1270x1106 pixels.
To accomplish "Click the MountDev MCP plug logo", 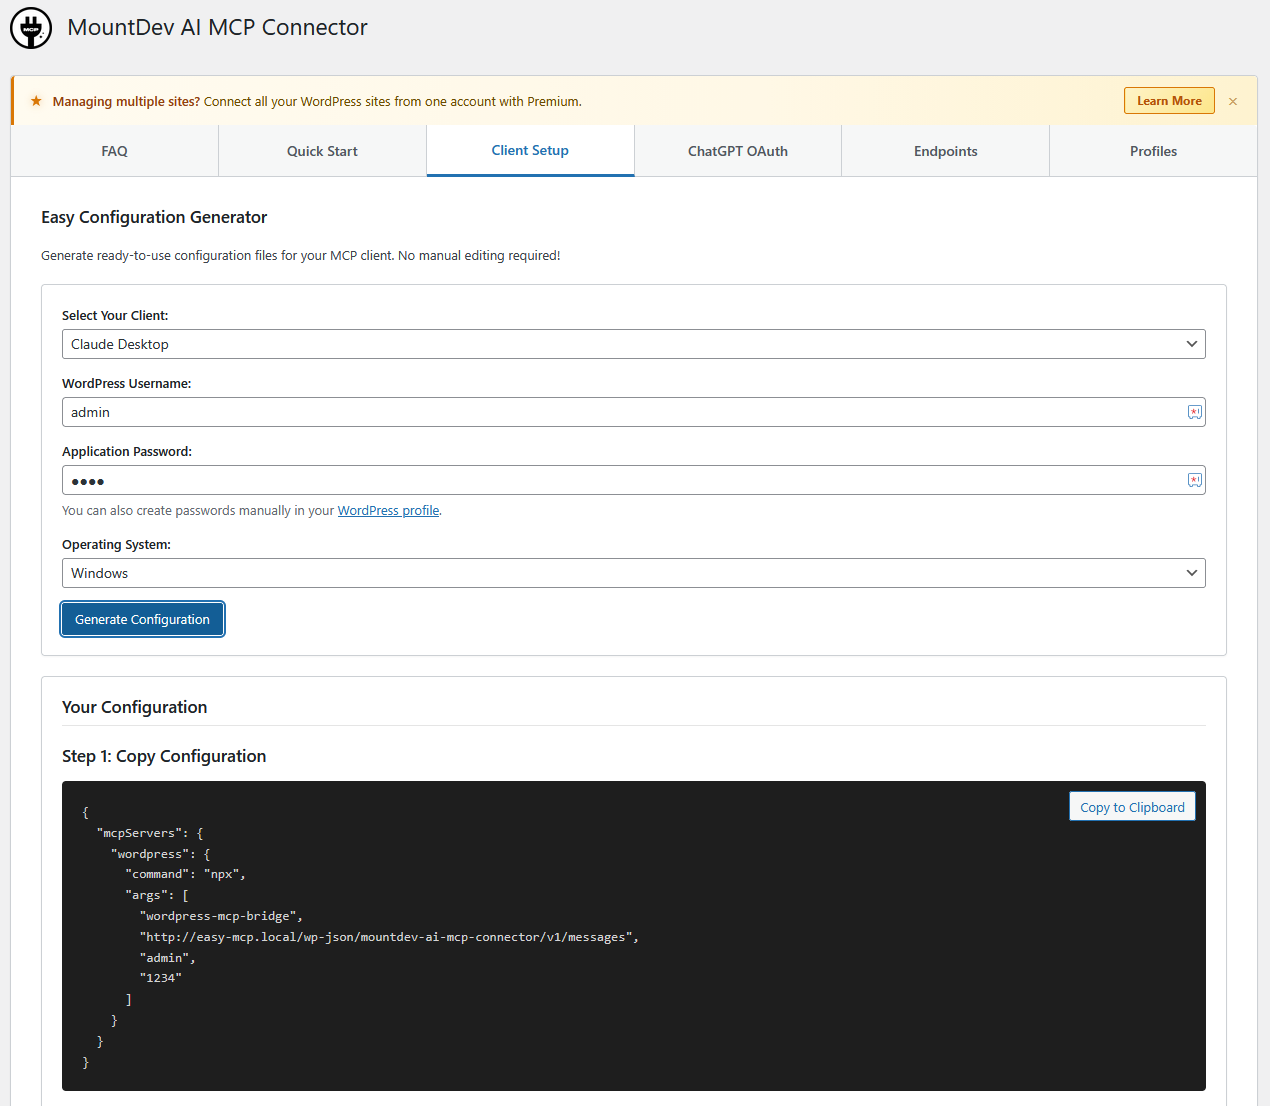I will click(31, 29).
